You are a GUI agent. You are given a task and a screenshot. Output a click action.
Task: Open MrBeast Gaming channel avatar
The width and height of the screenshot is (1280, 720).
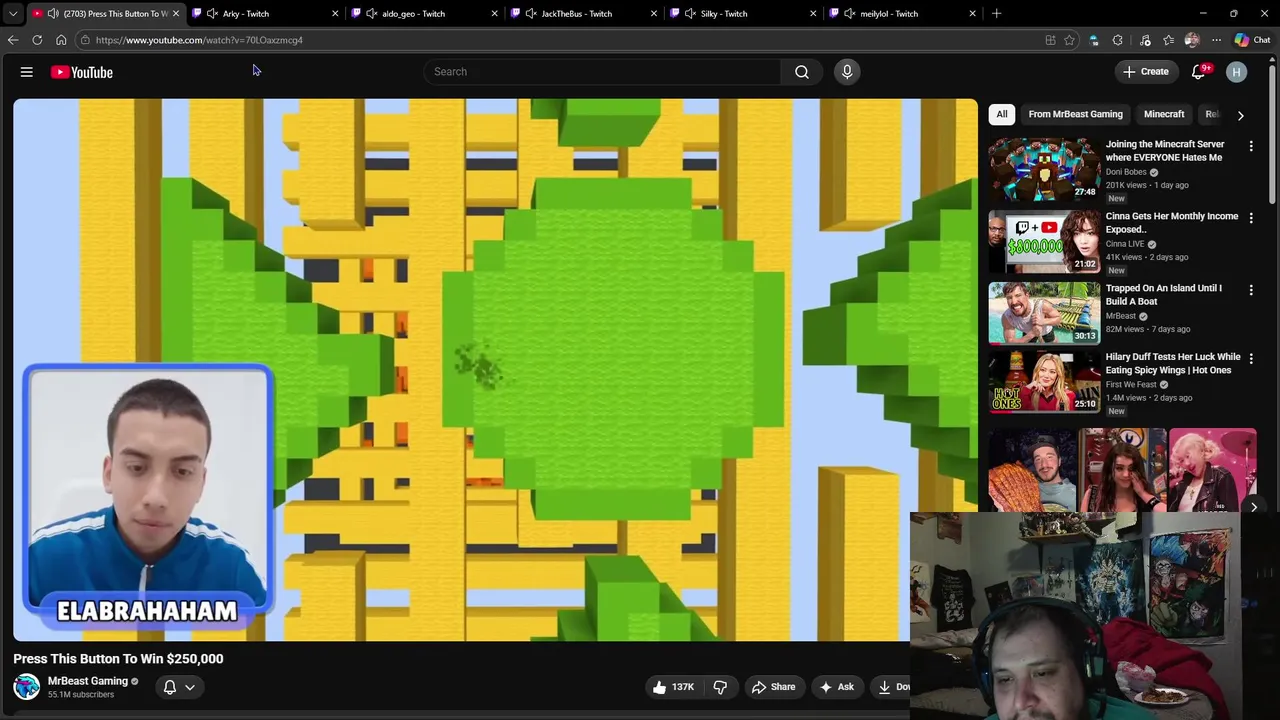[27, 687]
